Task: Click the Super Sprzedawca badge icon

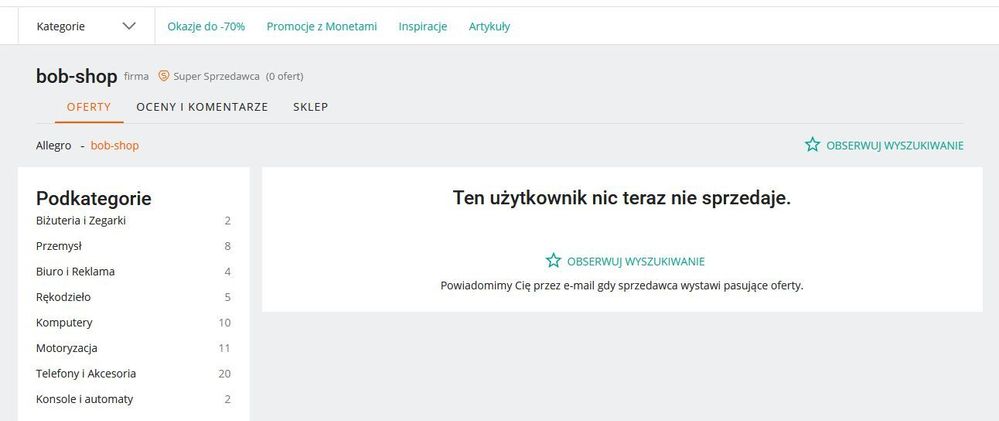Action: point(164,76)
